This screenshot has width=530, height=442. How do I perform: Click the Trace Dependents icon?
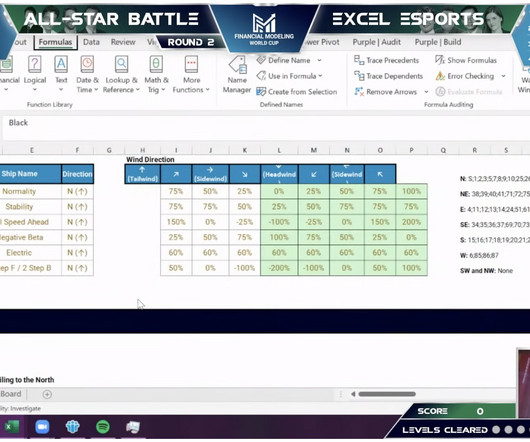(x=359, y=76)
